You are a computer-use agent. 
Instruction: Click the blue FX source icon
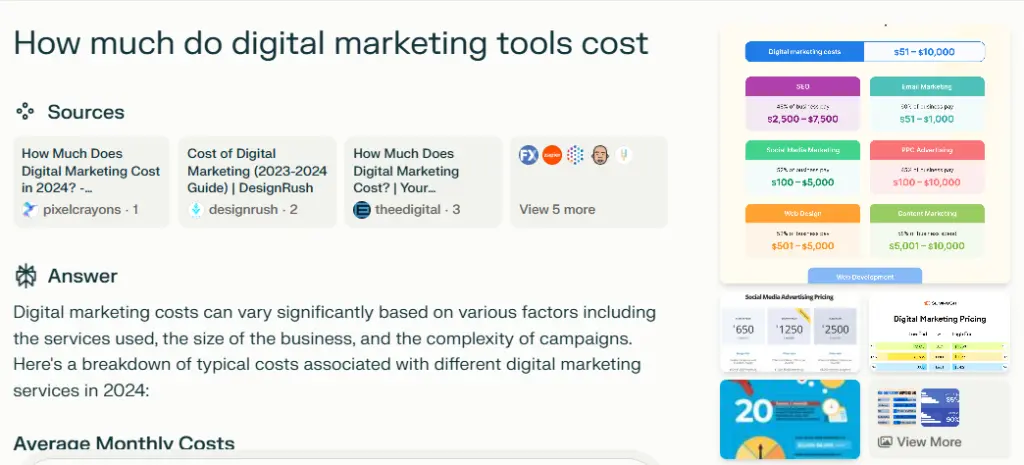pyautogui.click(x=529, y=155)
